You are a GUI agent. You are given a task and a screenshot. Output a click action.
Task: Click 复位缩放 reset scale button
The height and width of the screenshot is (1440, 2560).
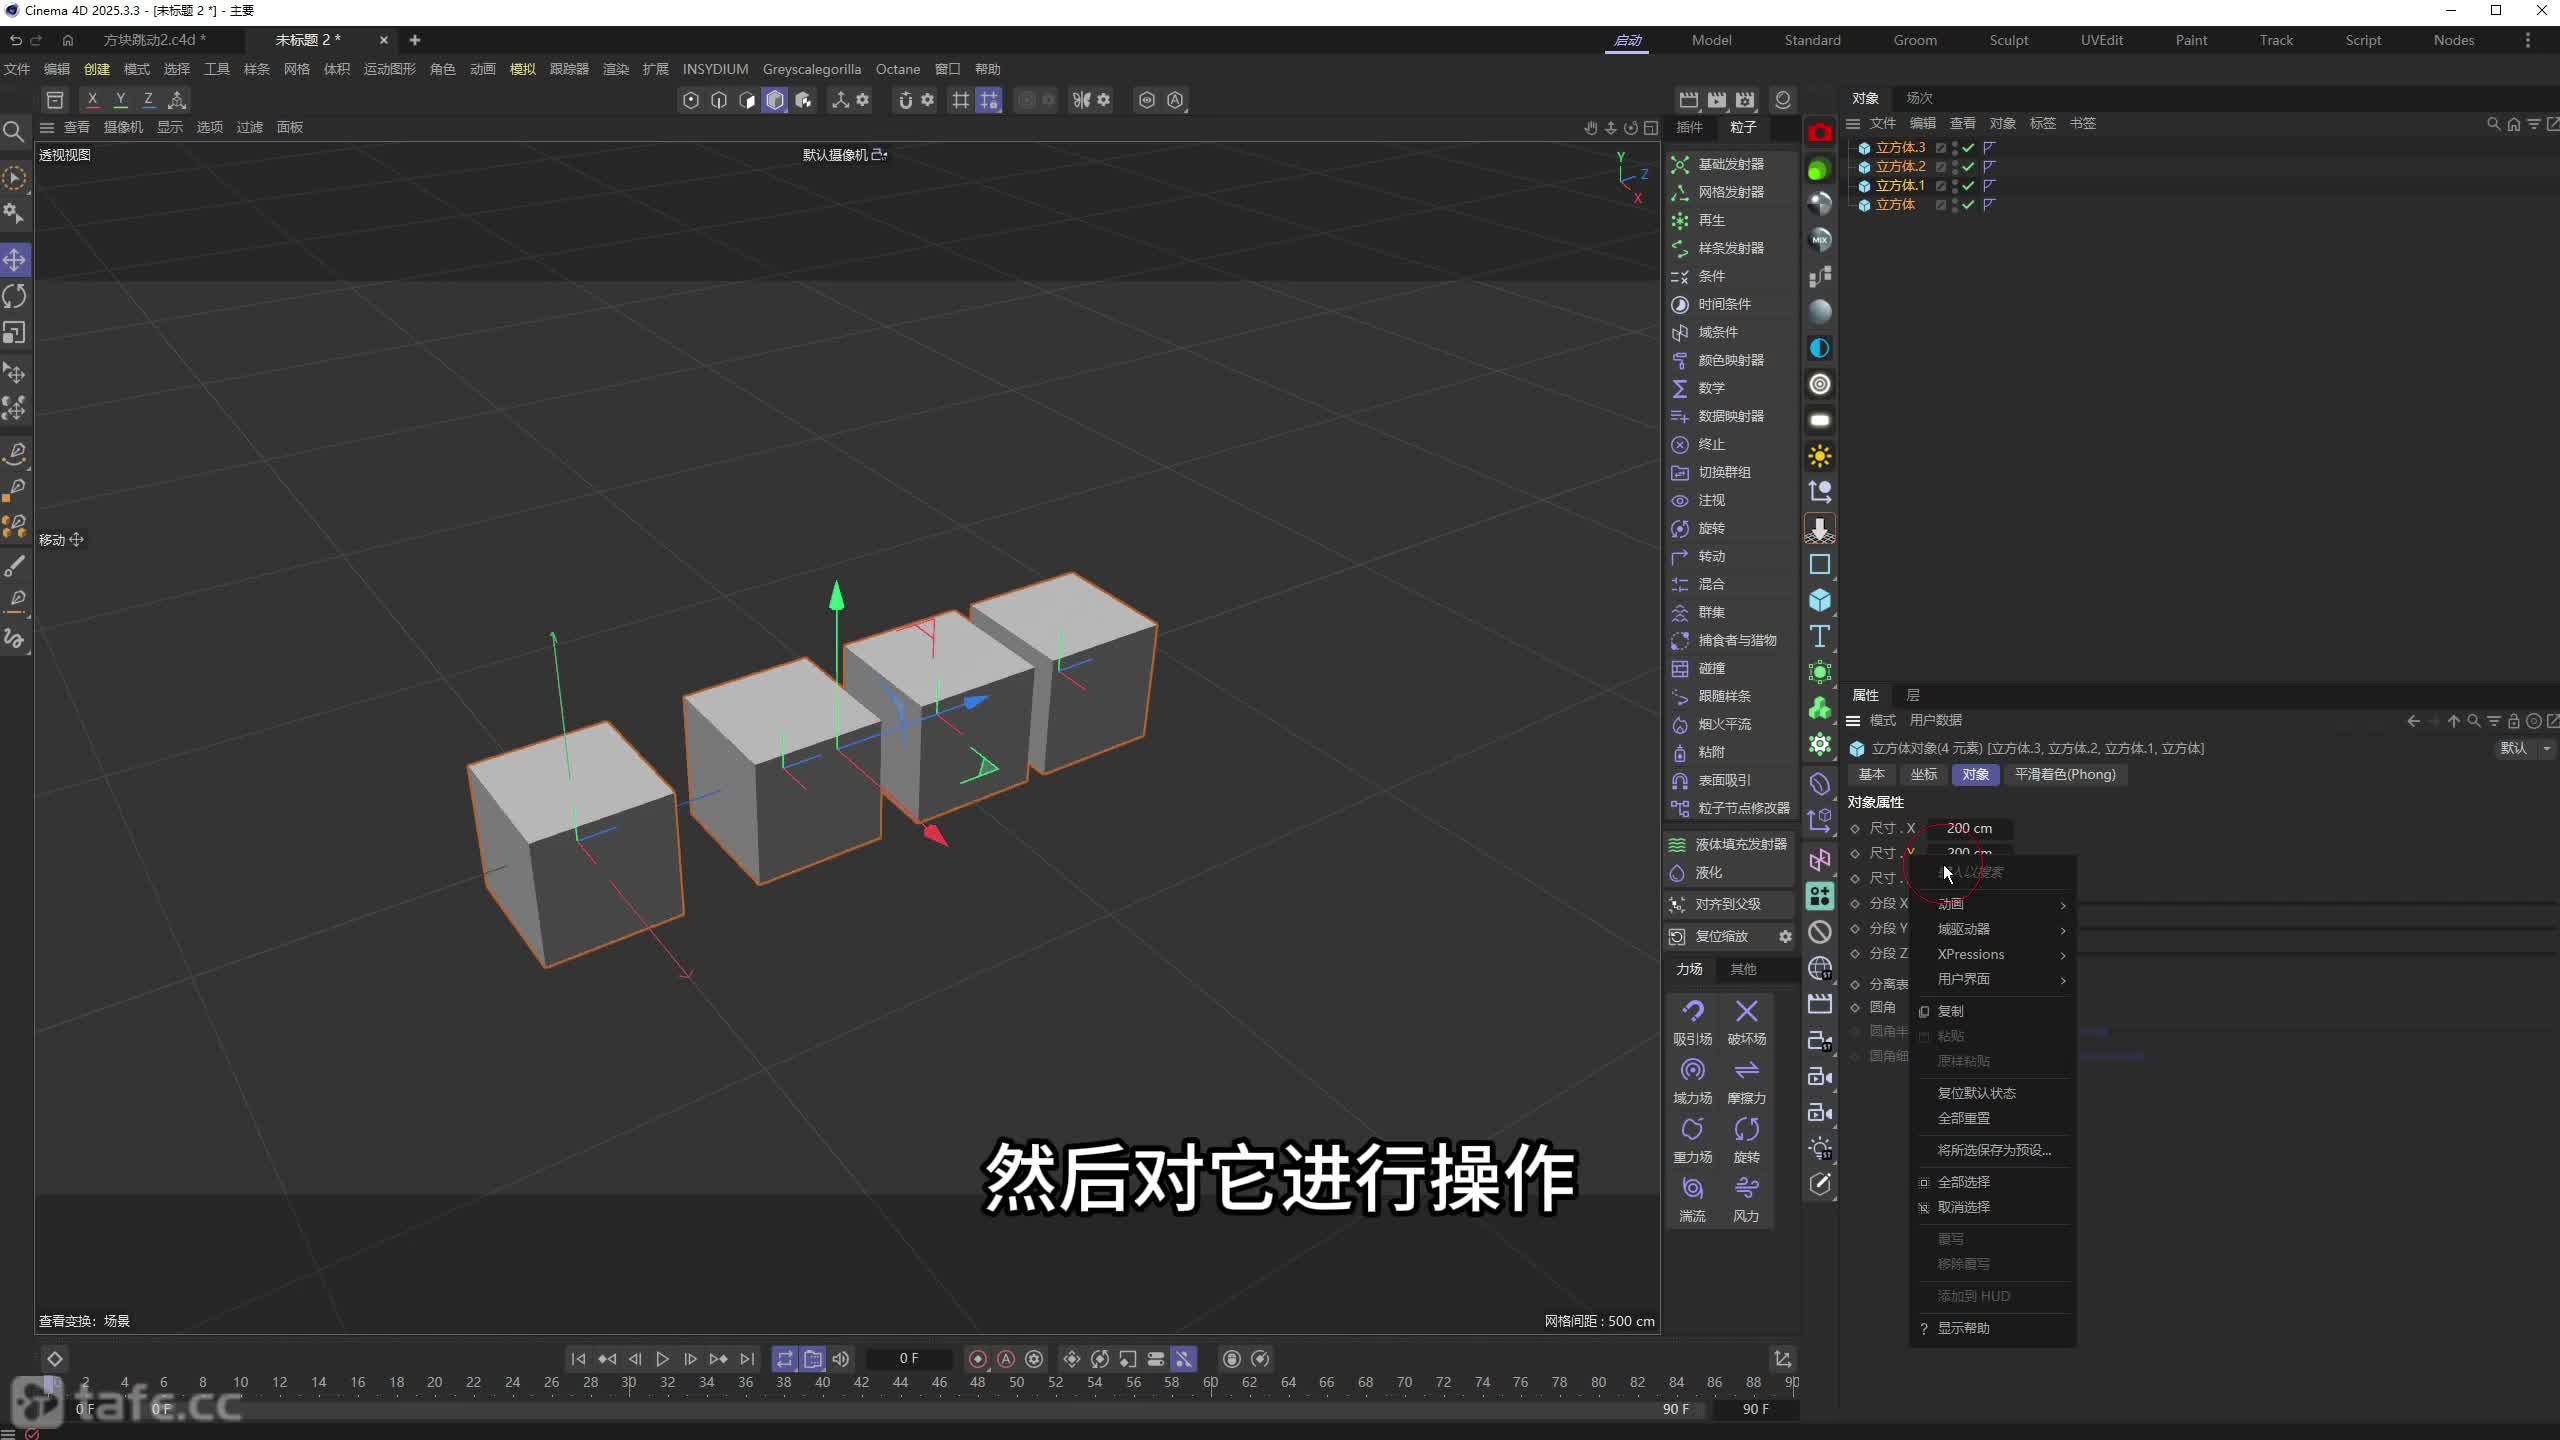[1721, 936]
